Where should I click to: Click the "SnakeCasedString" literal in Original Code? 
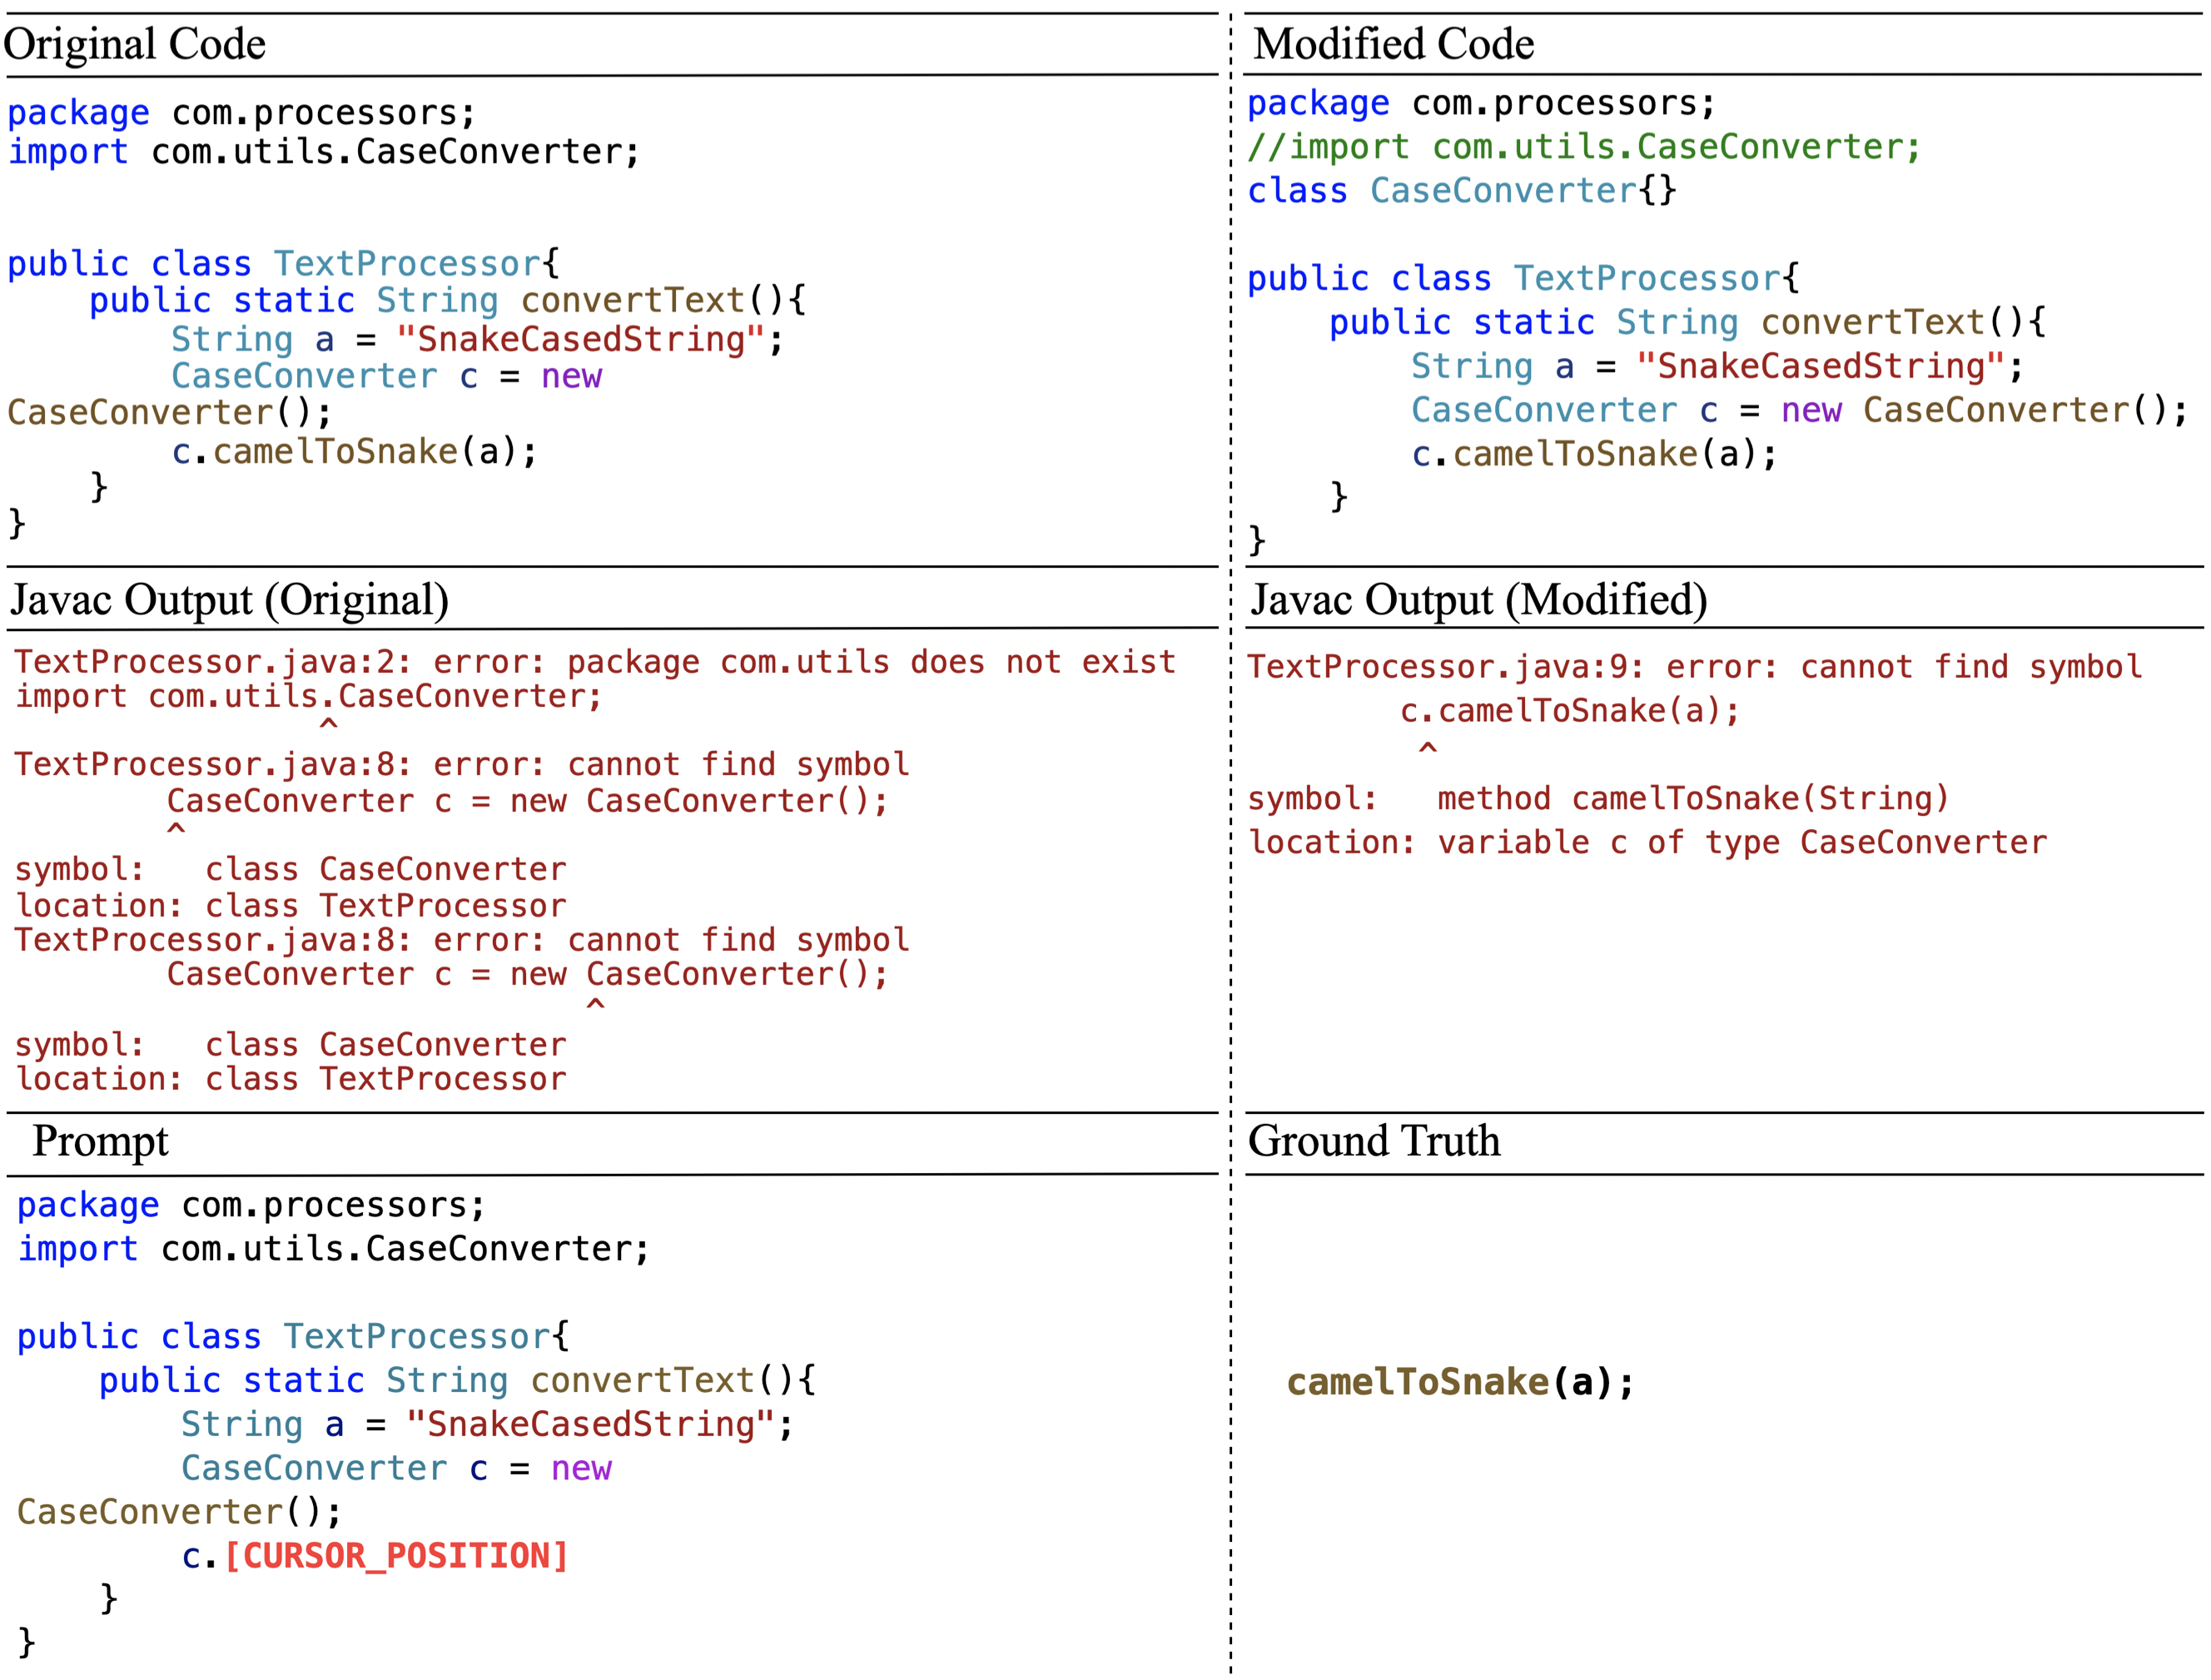click(580, 340)
